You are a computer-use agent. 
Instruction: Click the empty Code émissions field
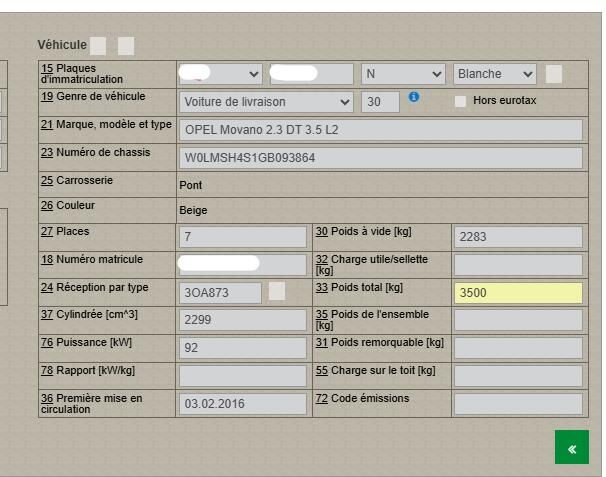tap(517, 404)
